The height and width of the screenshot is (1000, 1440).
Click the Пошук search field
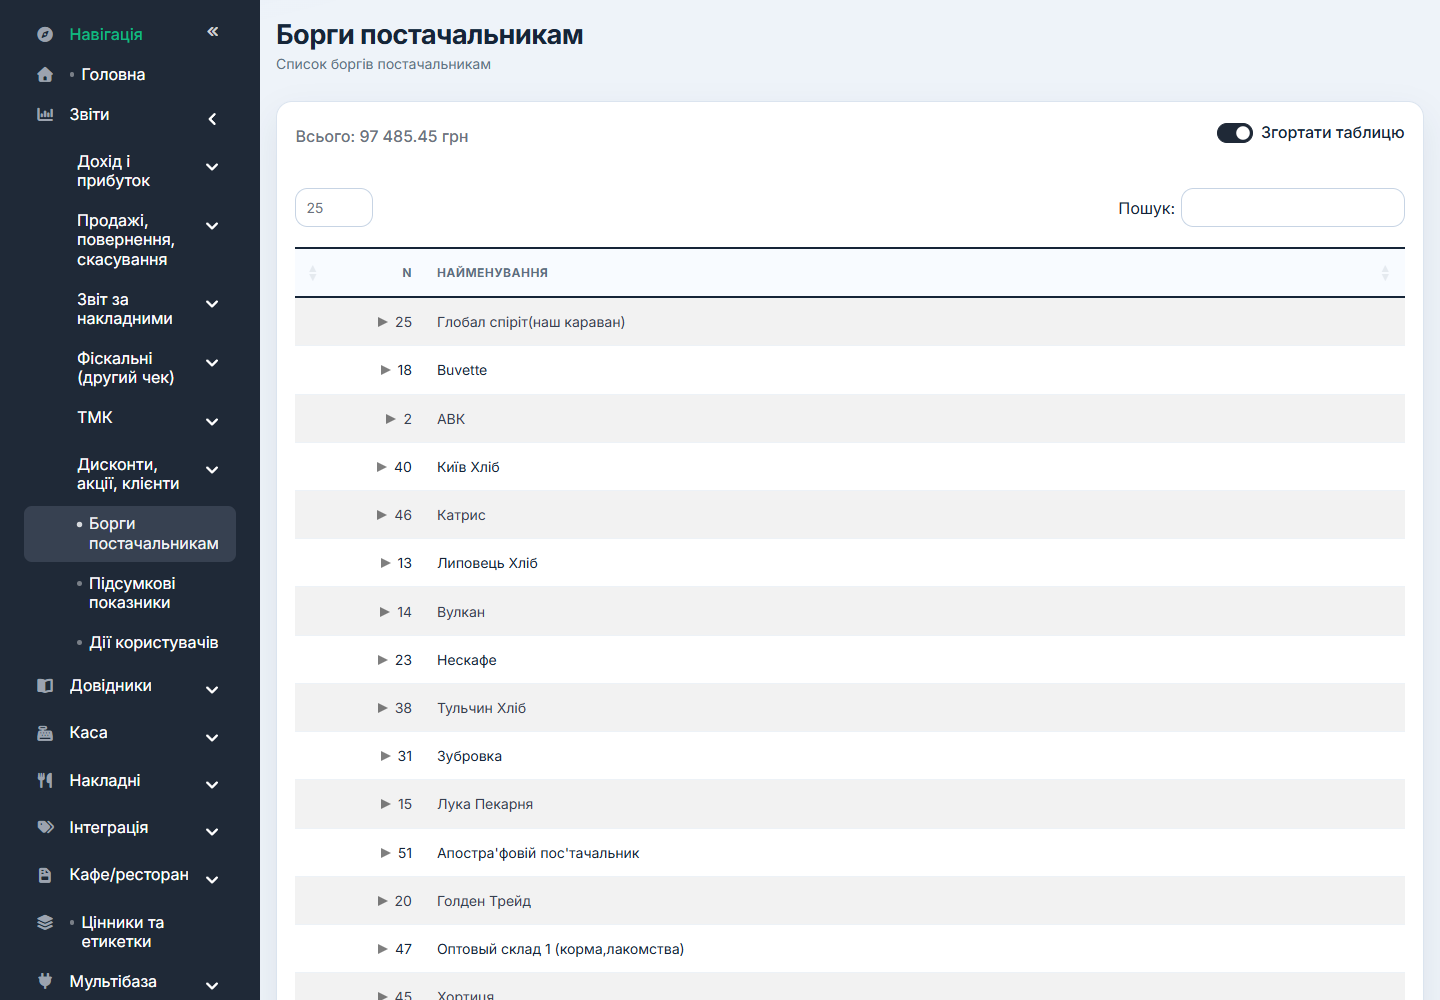[1293, 208]
